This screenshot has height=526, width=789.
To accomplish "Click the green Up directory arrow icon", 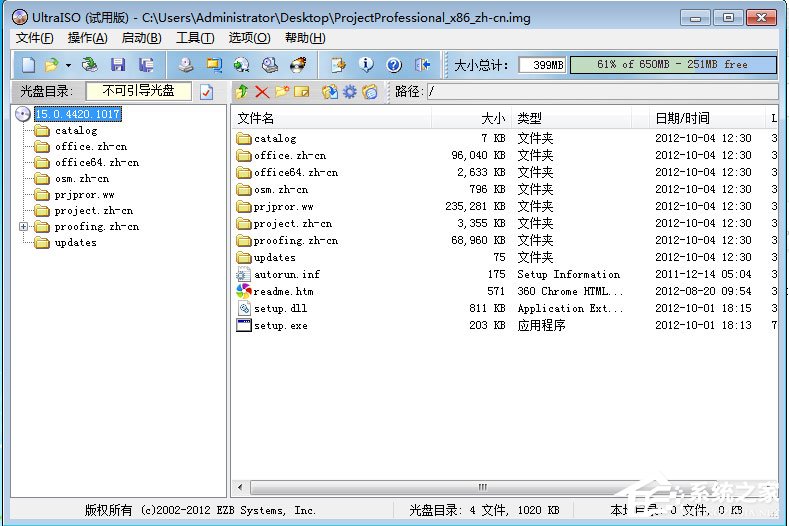I will [x=241, y=92].
